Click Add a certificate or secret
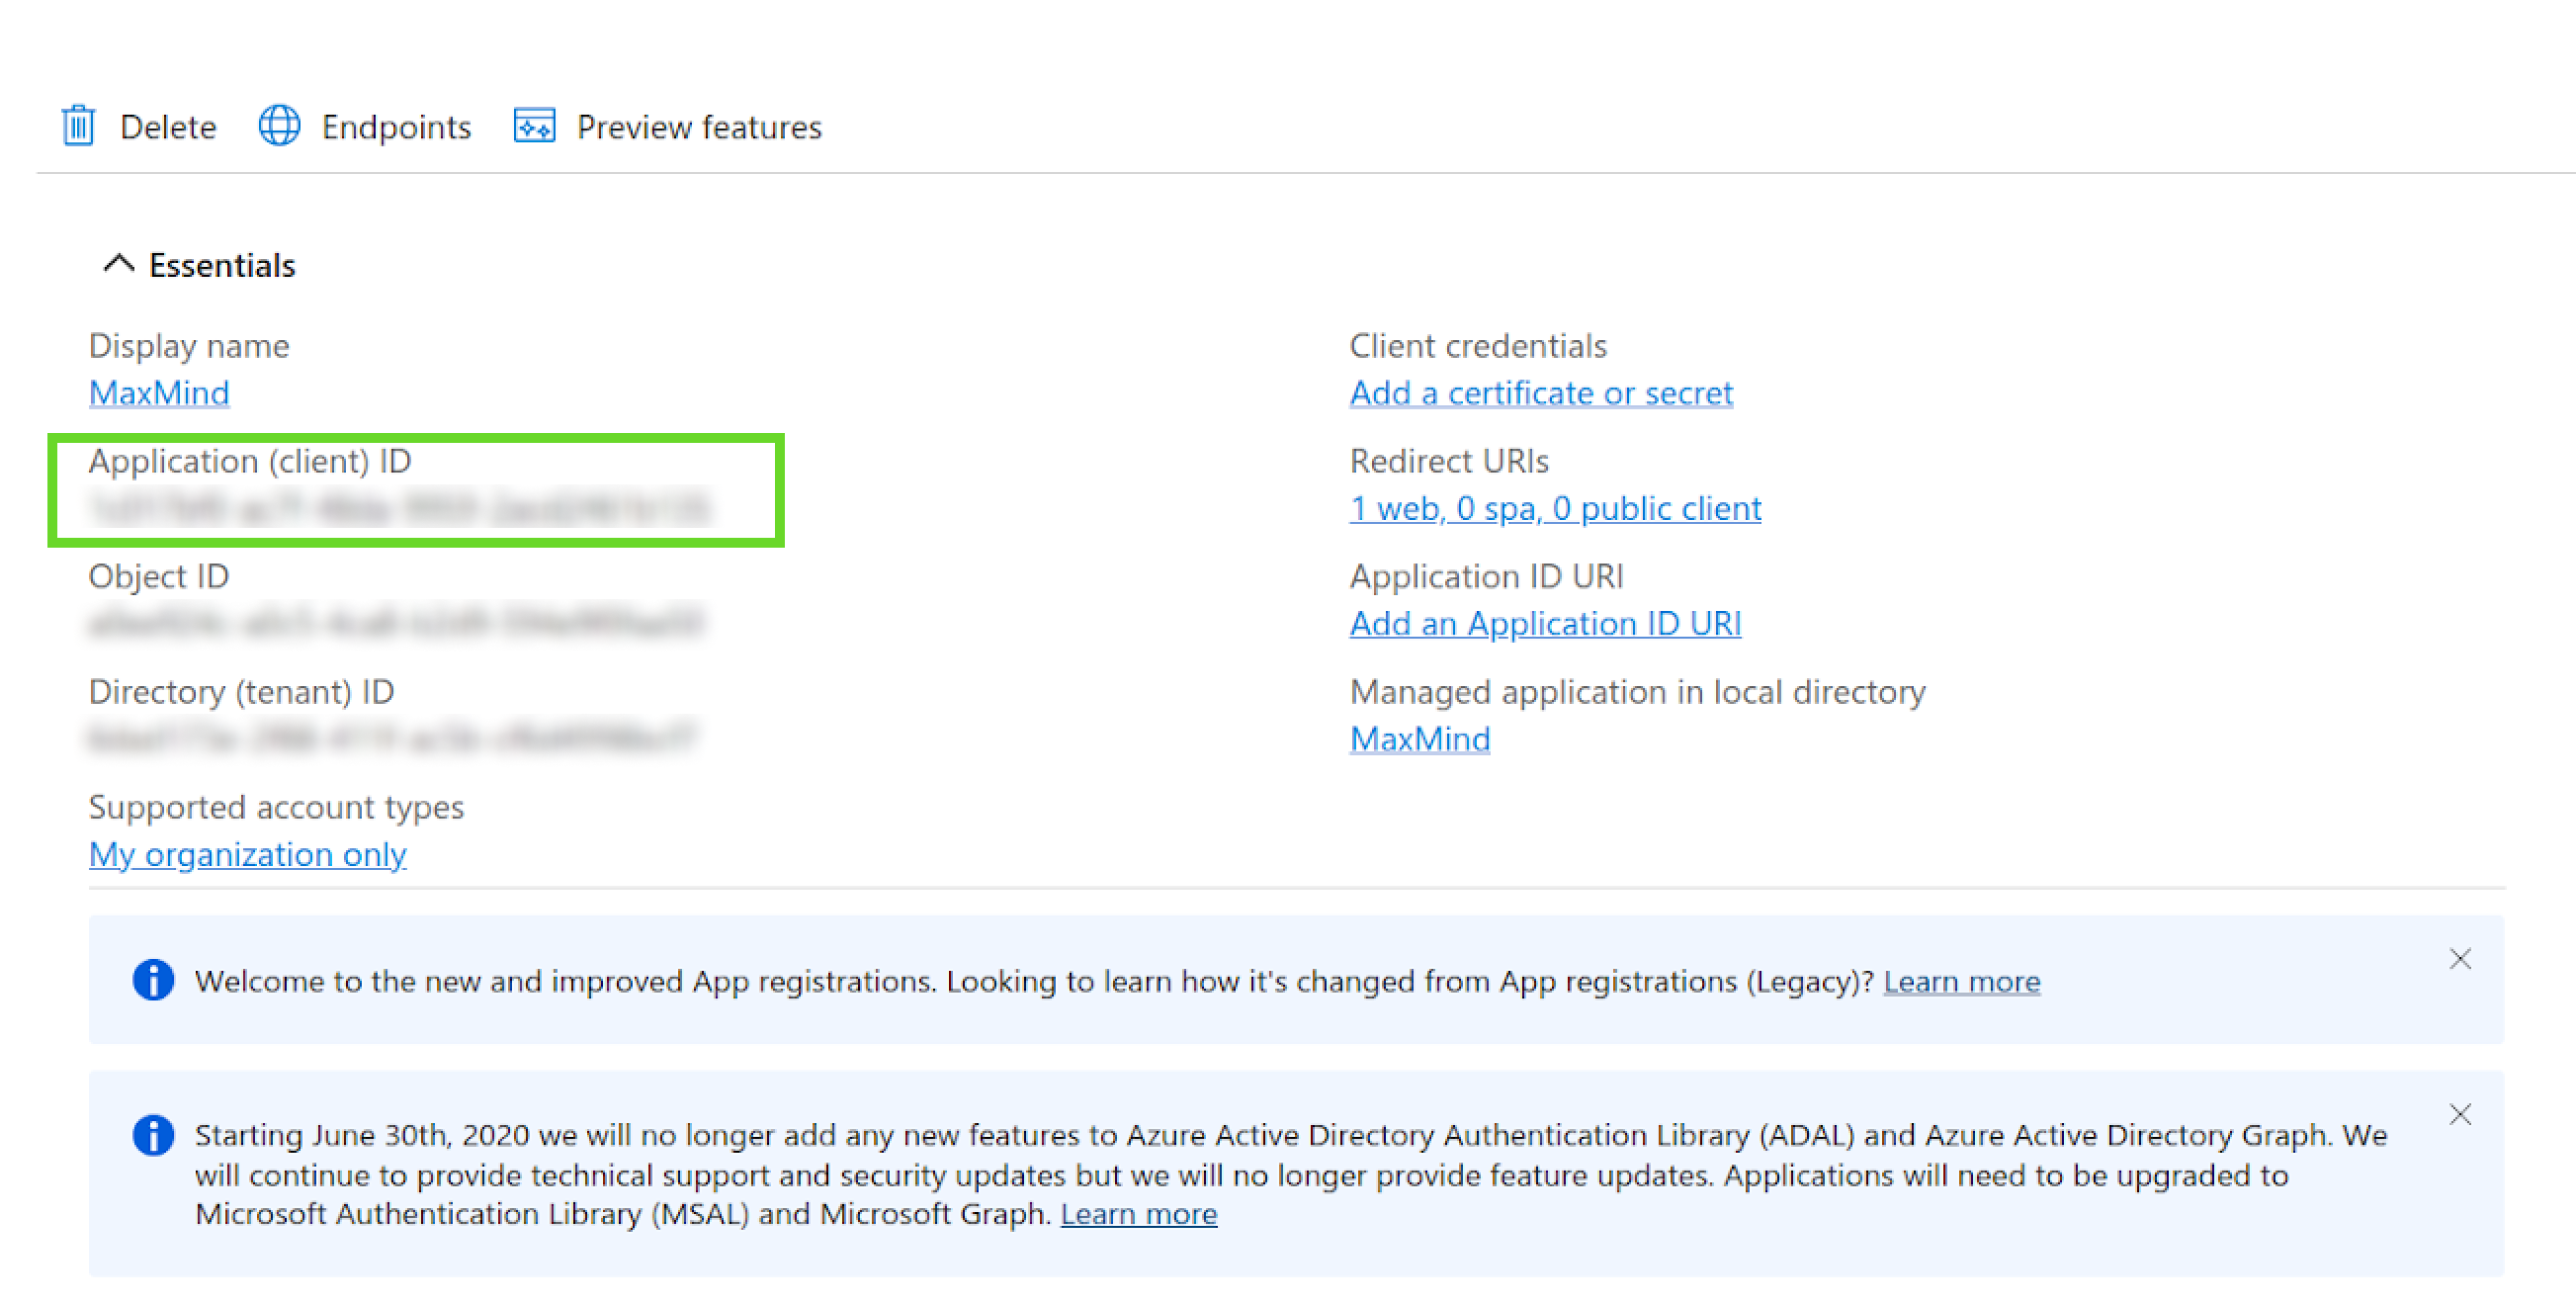Screen dimensions: 2576x1303 click(1540, 393)
